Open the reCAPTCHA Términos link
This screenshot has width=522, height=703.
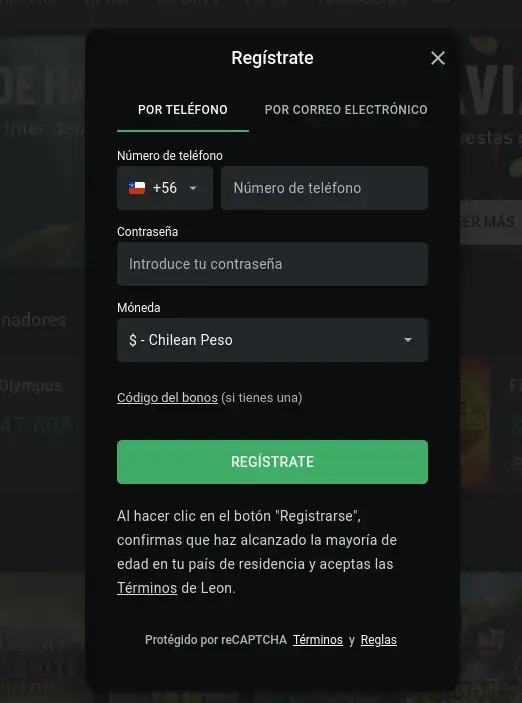pos(318,640)
